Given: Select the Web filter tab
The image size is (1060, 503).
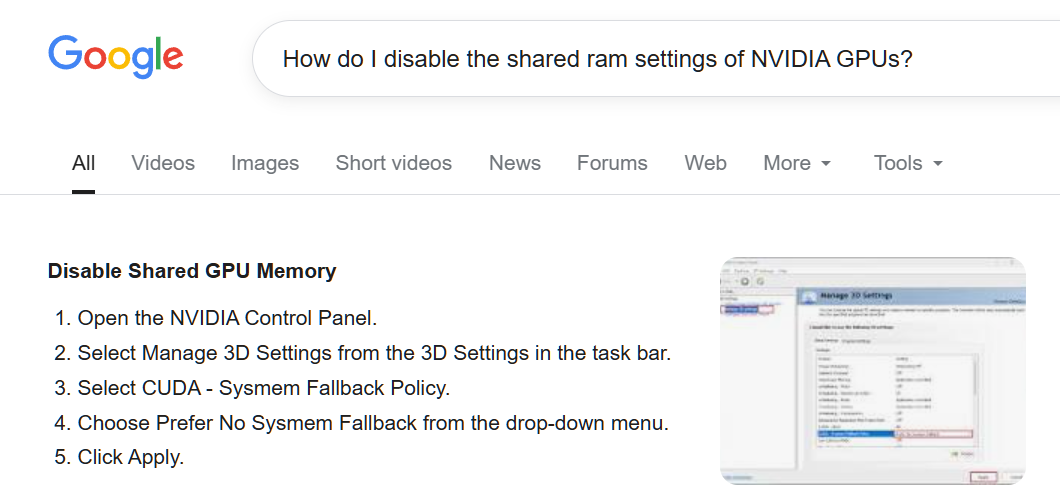Looking at the screenshot, I should tap(705, 163).
